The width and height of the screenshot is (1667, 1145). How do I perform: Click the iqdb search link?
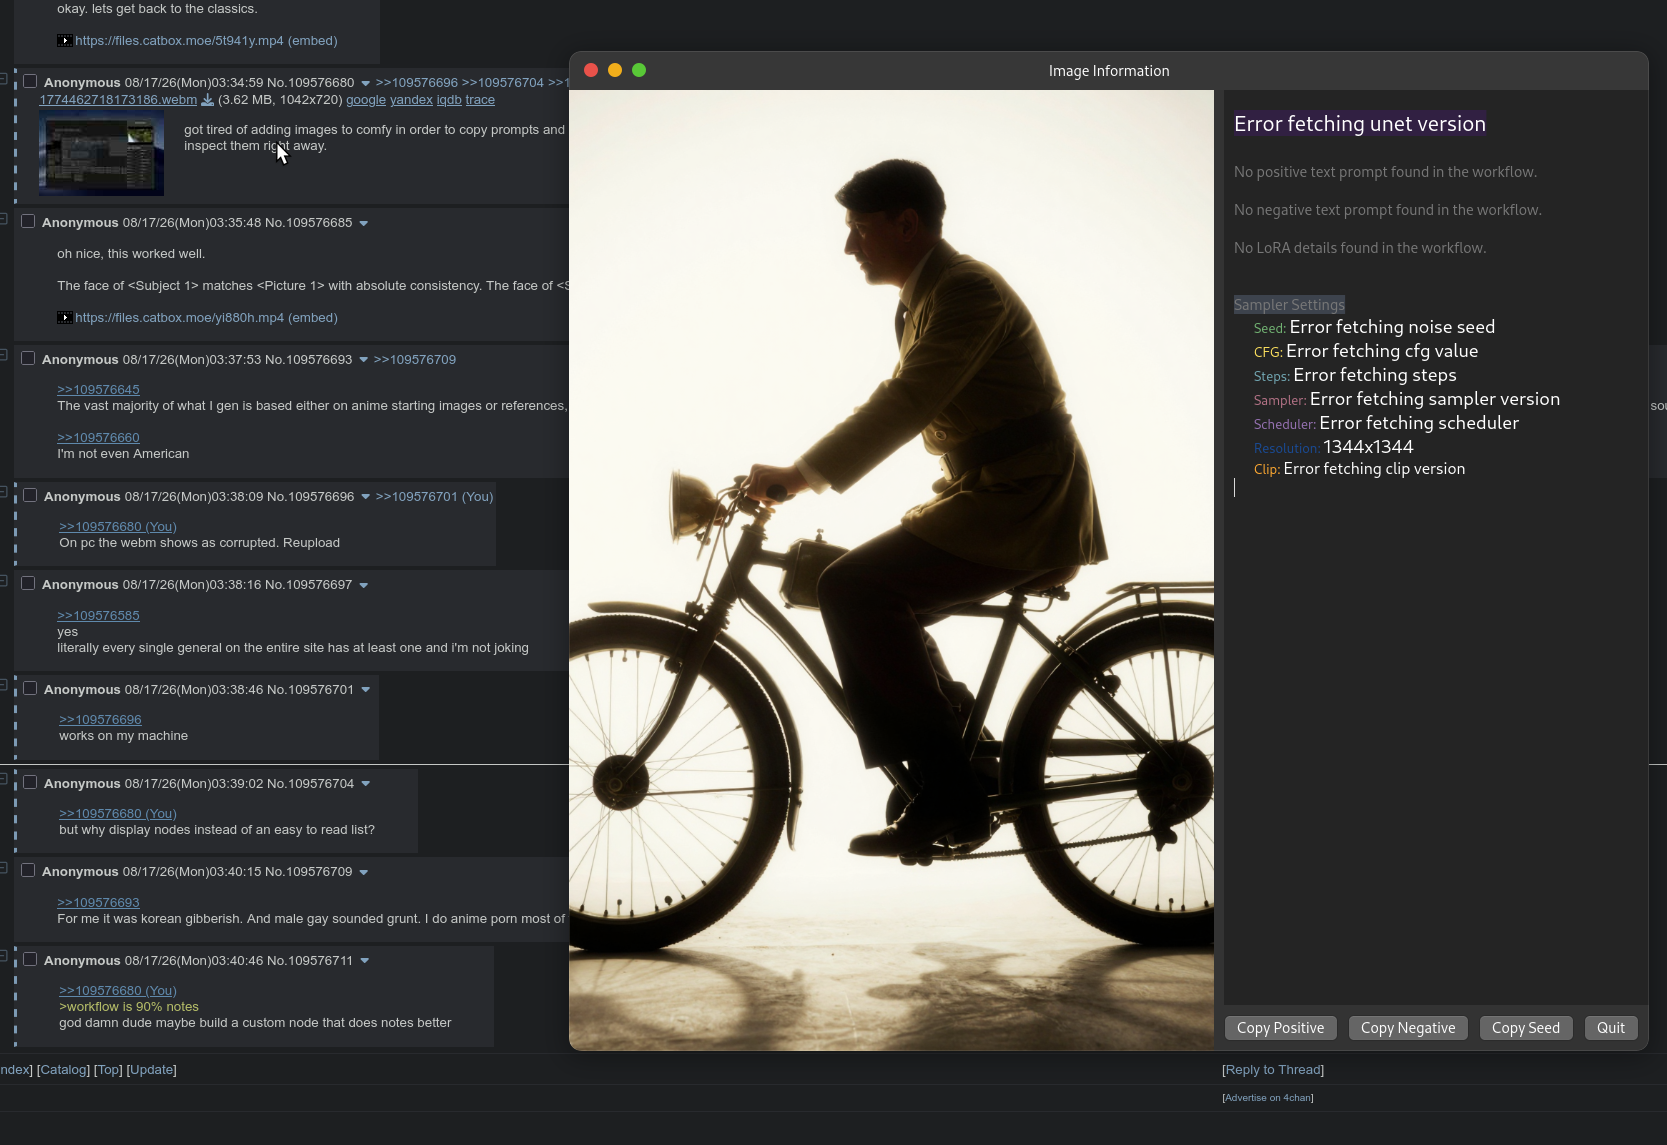point(449,100)
